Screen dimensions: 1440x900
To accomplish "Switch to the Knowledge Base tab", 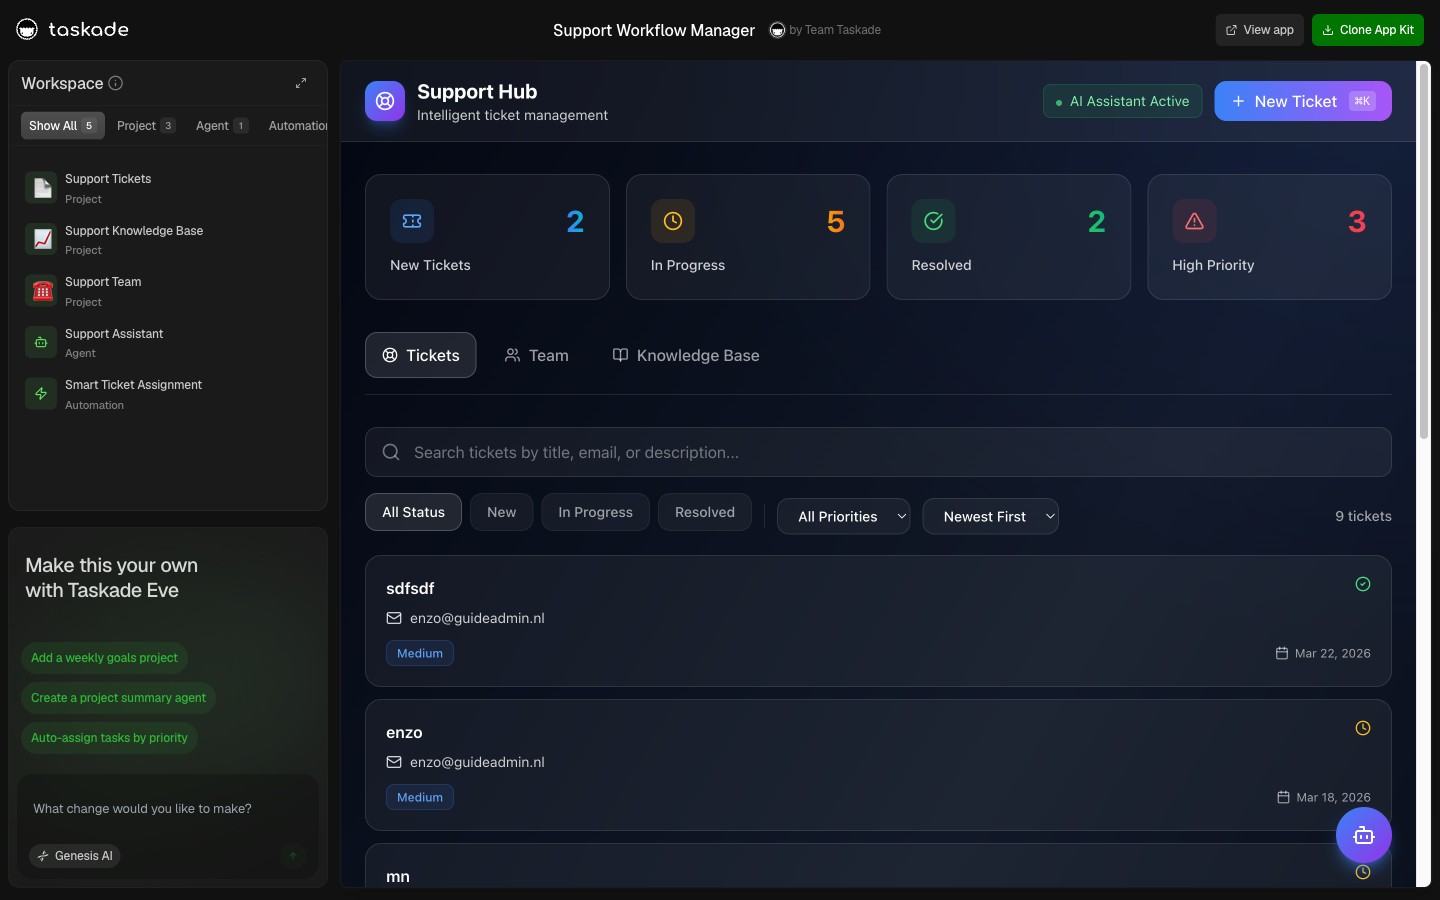I will [x=686, y=355].
